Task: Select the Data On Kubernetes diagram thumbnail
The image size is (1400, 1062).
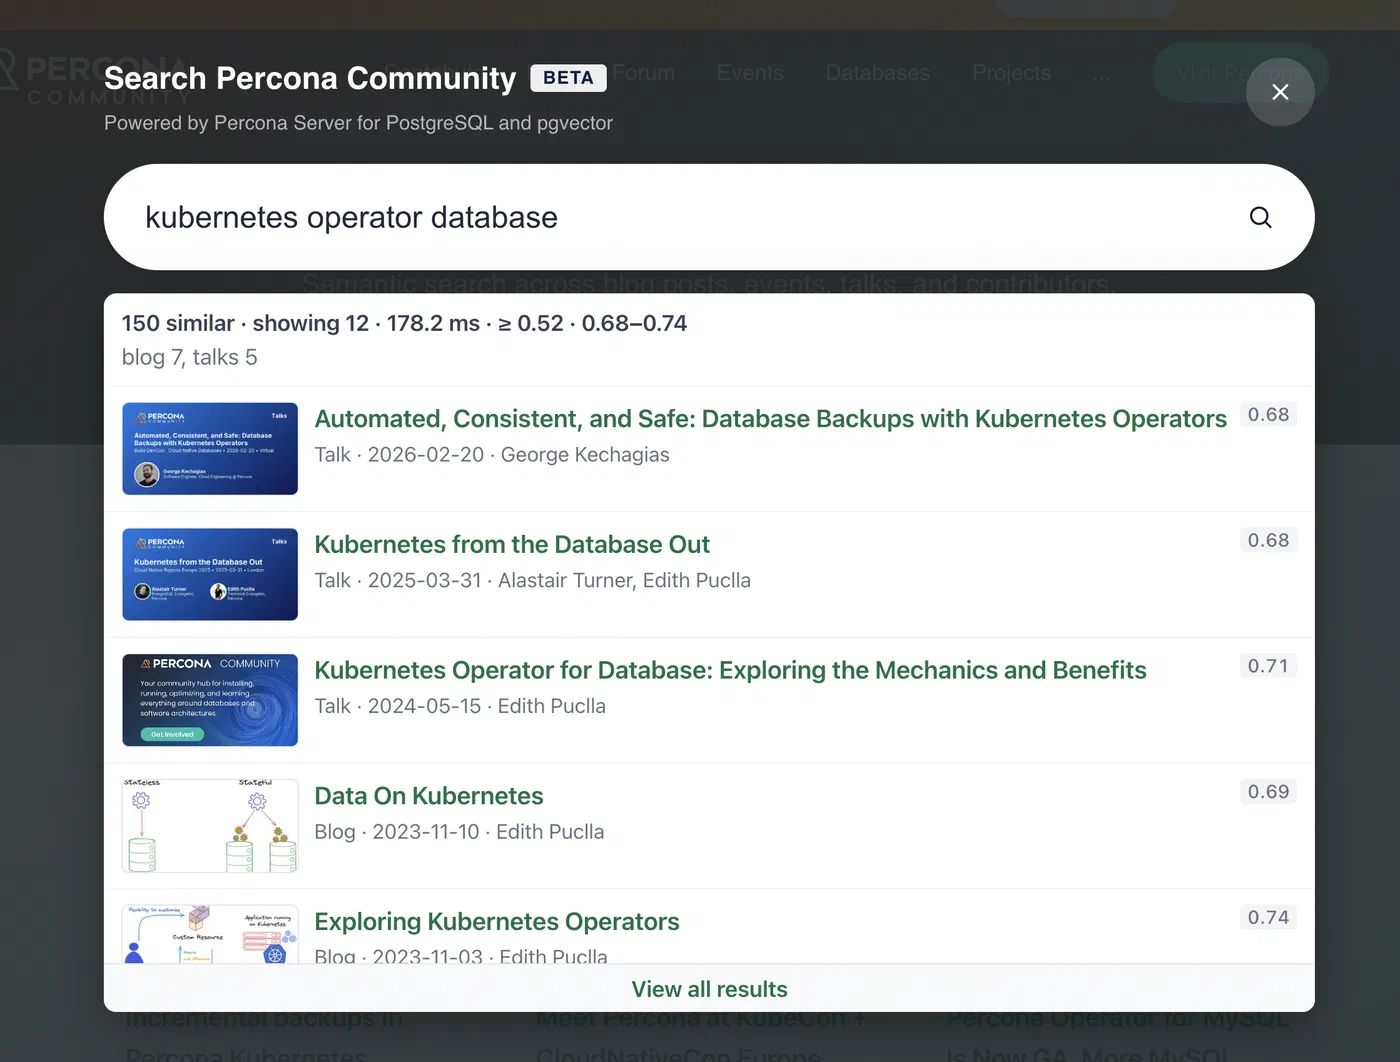Action: click(x=210, y=826)
